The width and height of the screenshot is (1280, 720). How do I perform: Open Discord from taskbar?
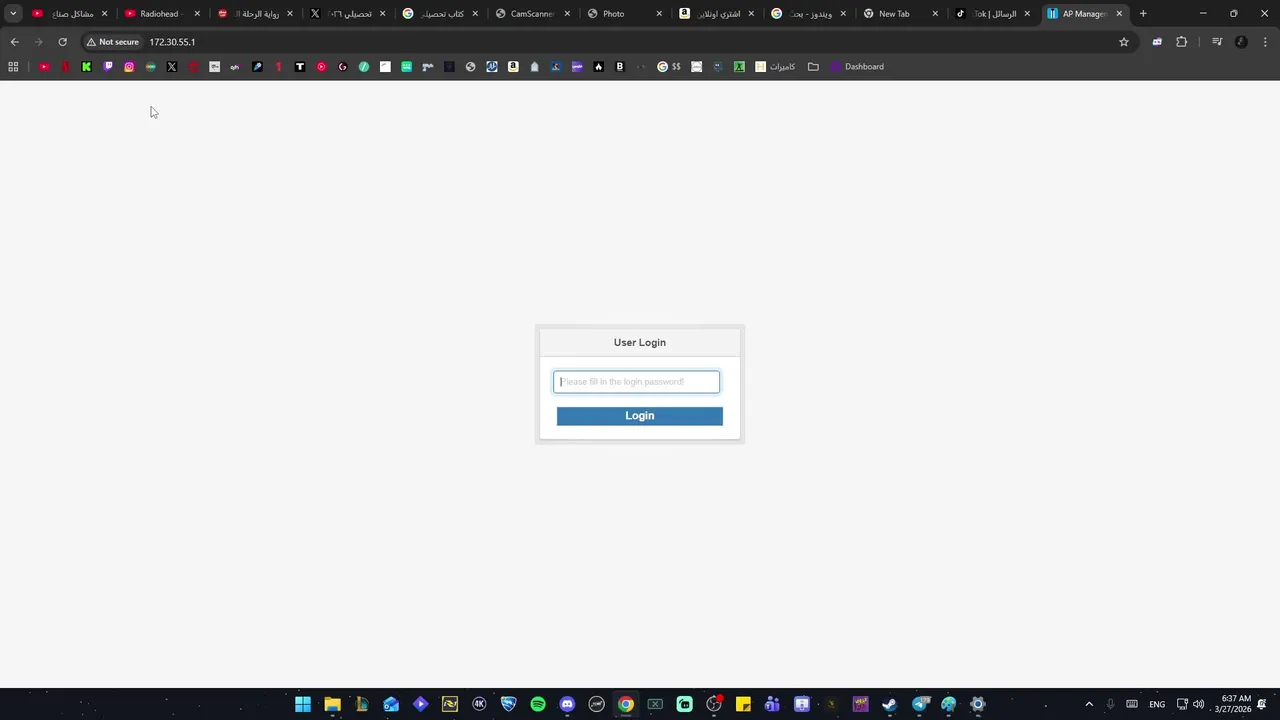[567, 704]
